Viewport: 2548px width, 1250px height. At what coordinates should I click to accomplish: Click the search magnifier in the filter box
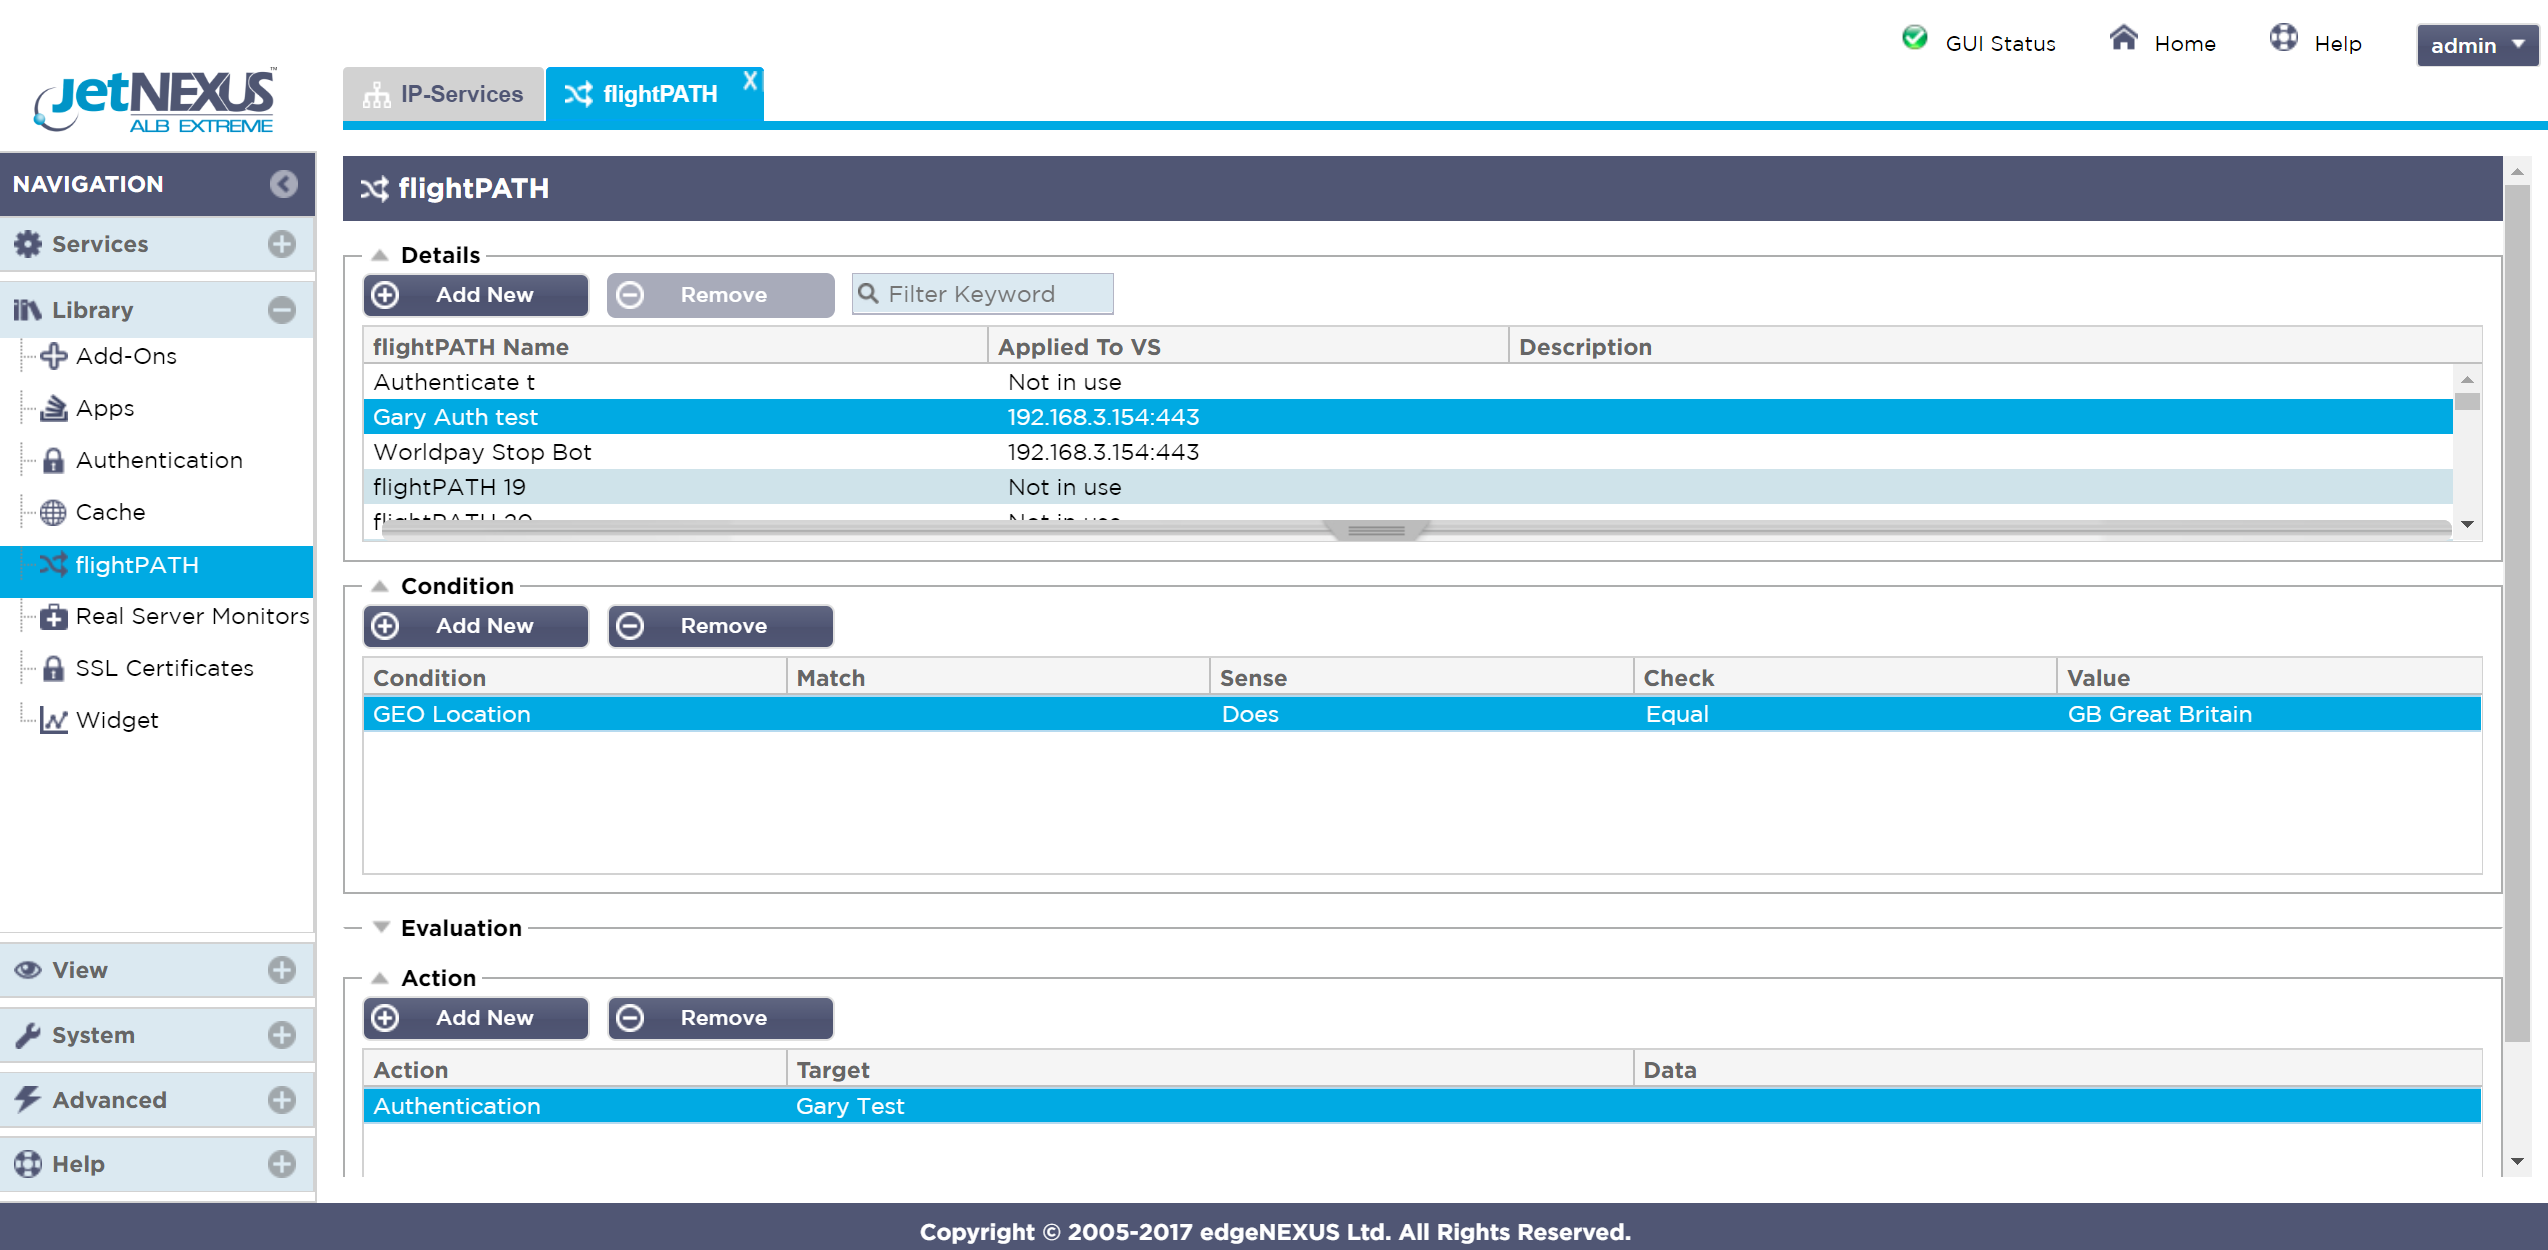point(868,293)
